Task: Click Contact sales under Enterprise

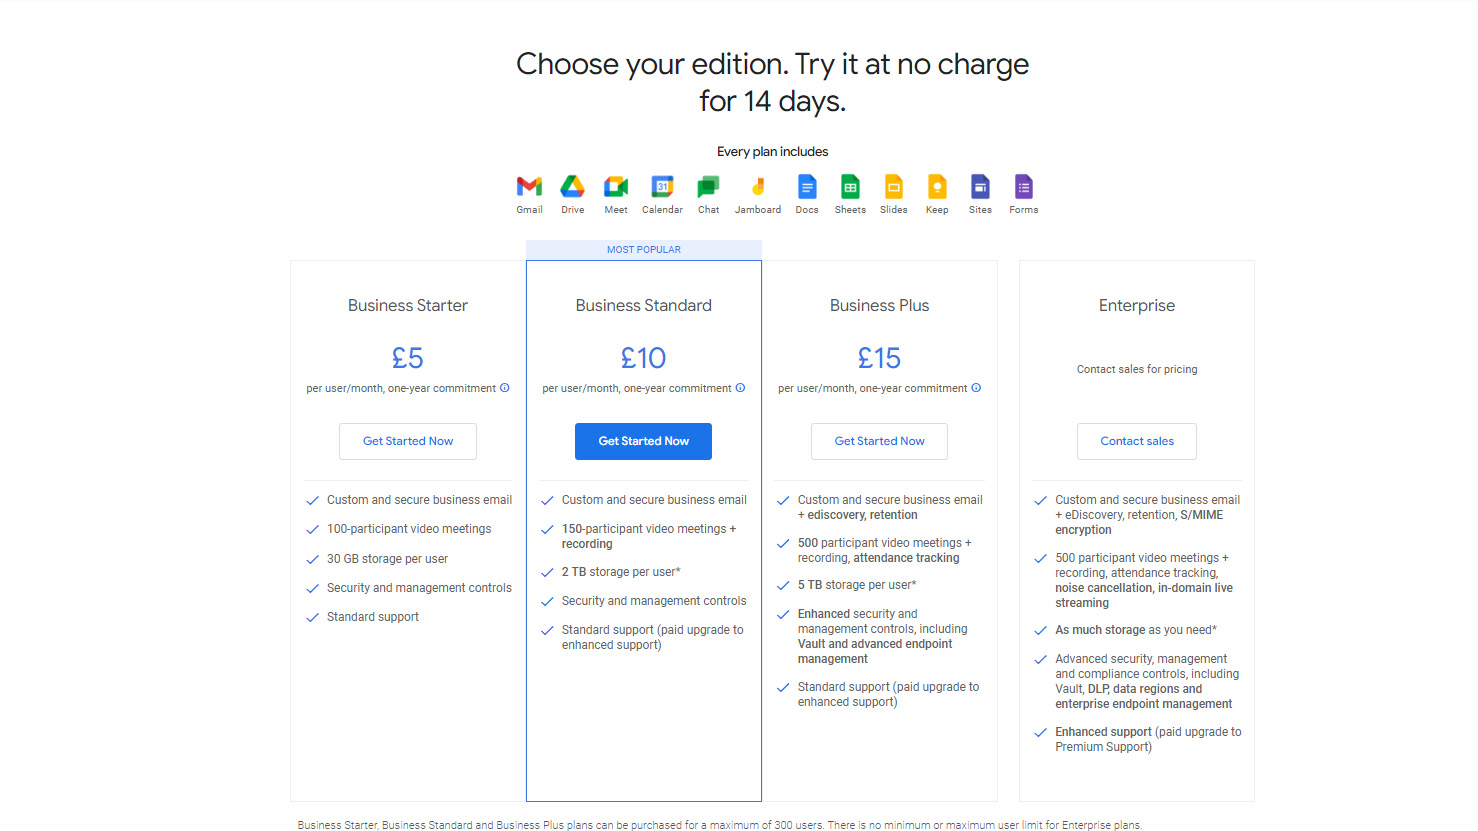Action: click(1137, 441)
